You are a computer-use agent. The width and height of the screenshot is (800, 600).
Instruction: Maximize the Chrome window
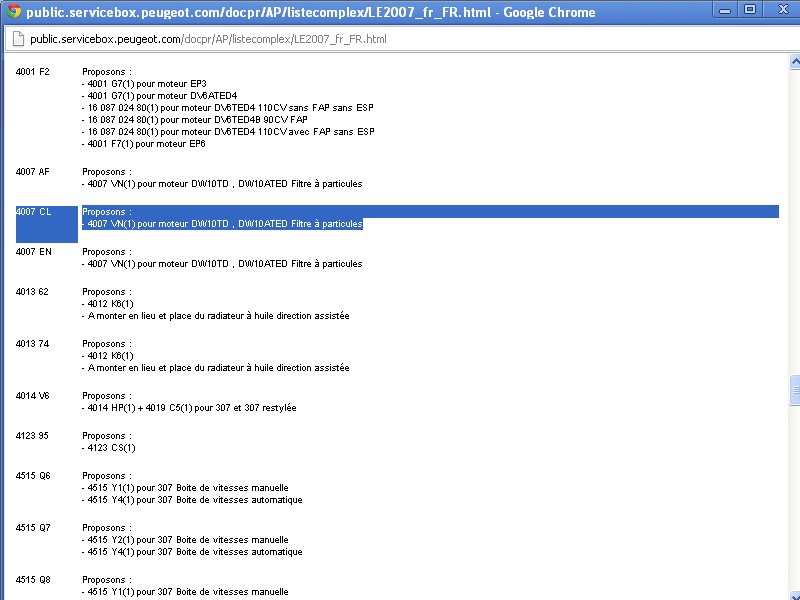[750, 10]
